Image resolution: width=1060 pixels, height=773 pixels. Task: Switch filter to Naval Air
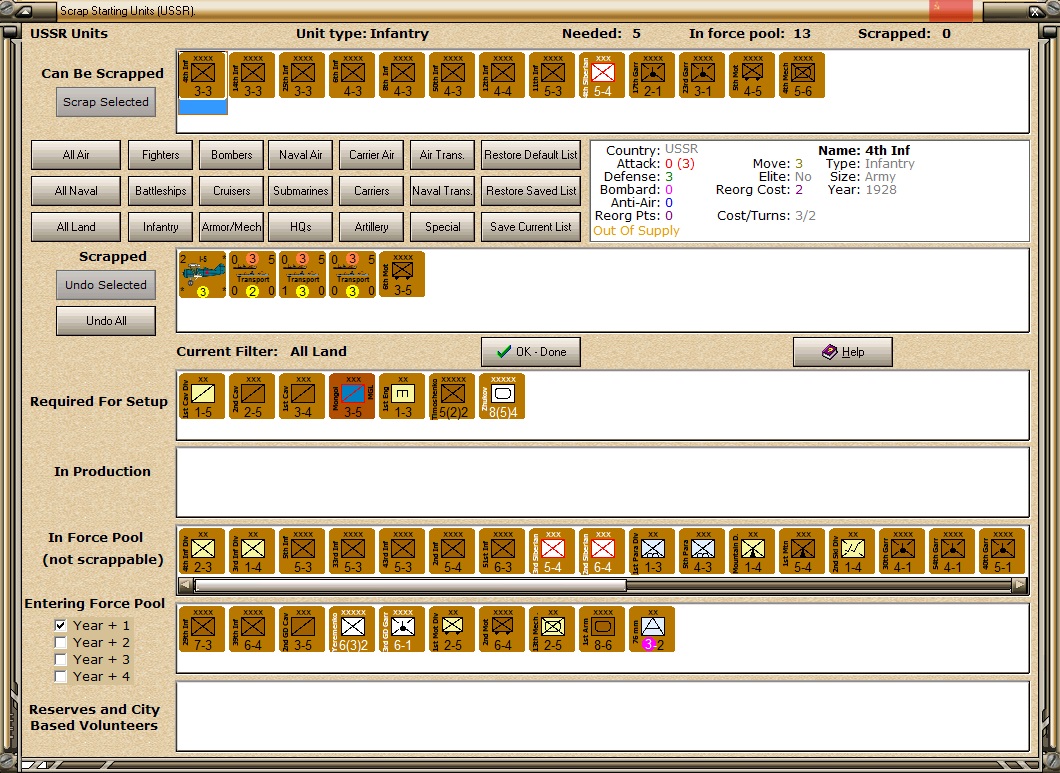(301, 155)
